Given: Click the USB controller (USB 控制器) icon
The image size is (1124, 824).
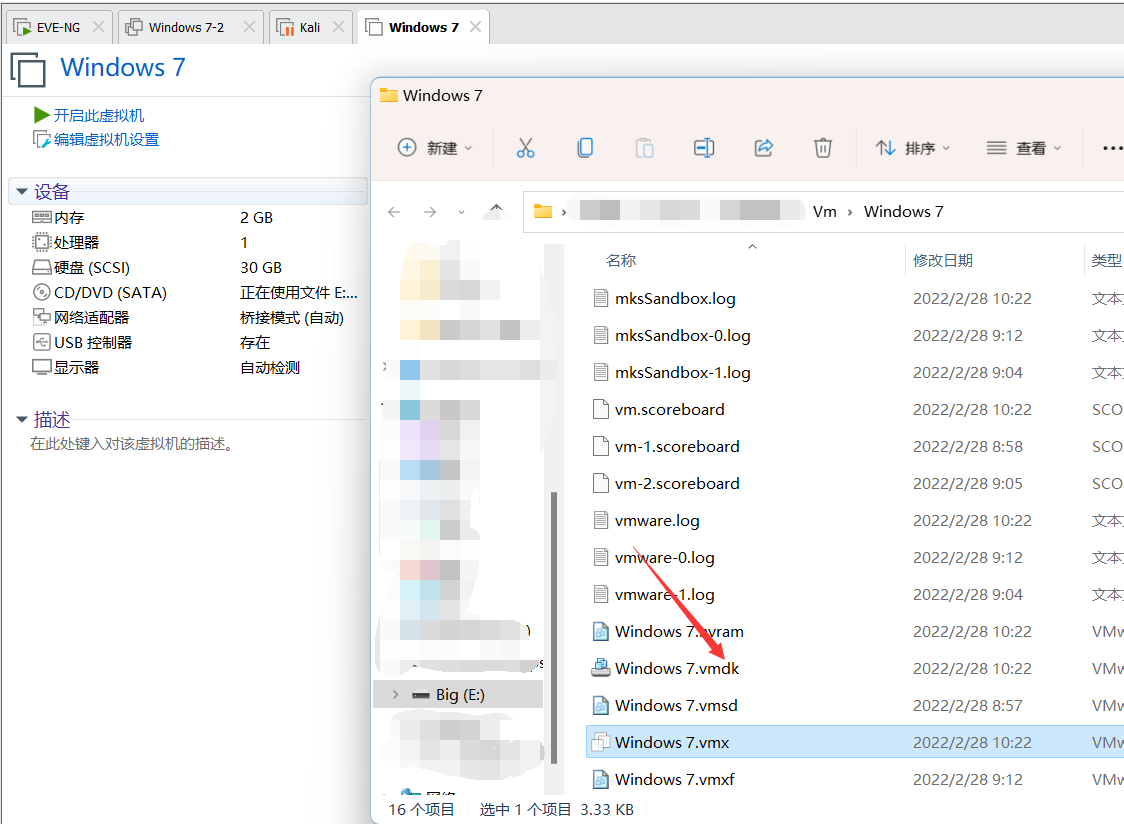Looking at the screenshot, I should click(x=42, y=342).
